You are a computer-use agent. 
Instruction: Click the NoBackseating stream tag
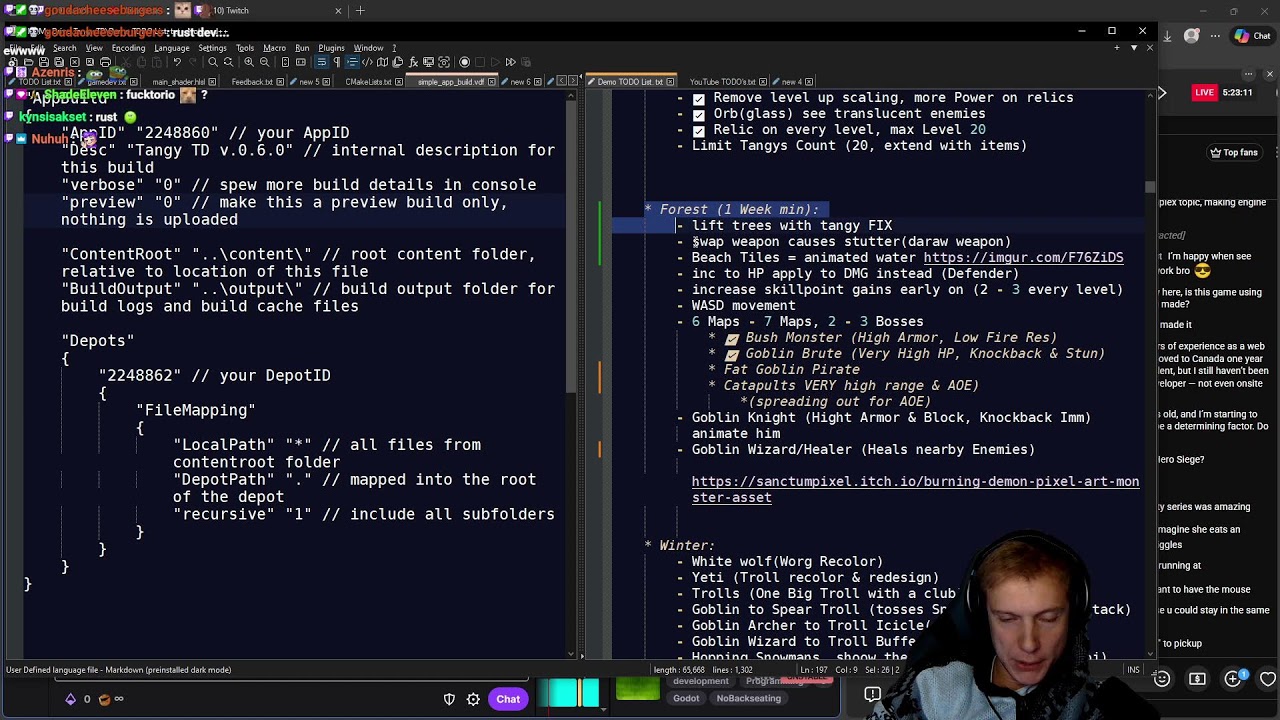(748, 698)
